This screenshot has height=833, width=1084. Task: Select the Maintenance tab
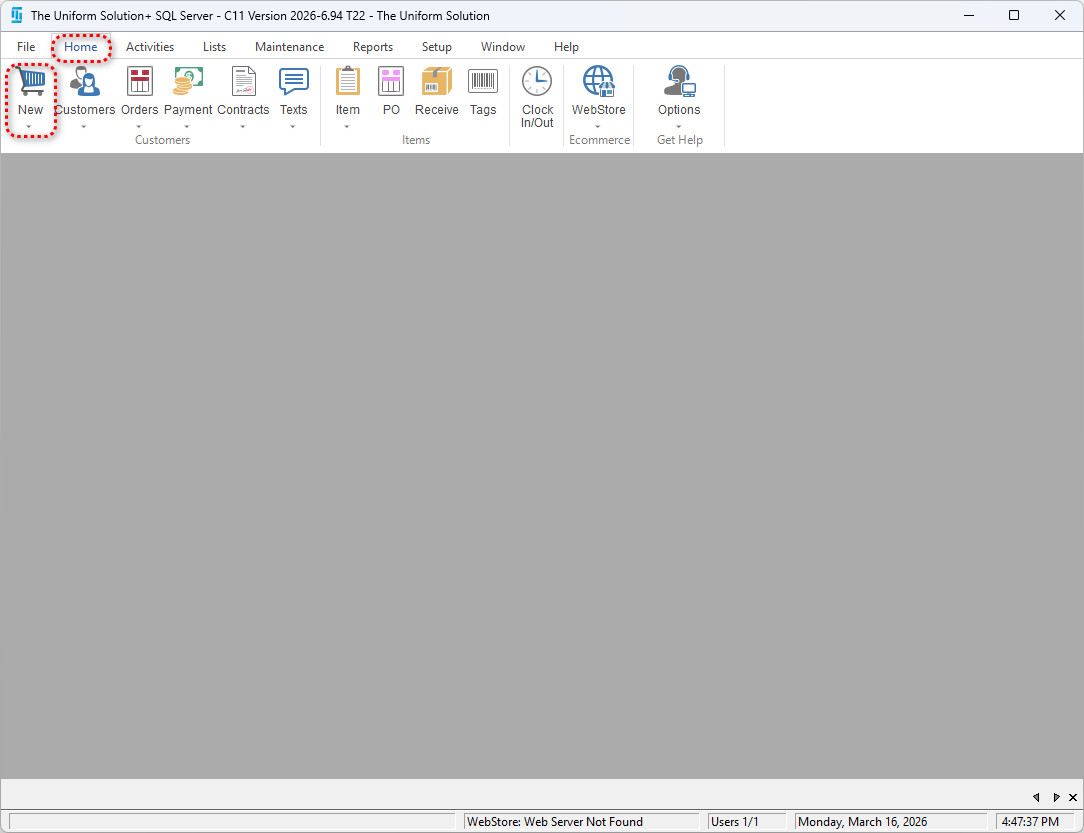tap(289, 47)
